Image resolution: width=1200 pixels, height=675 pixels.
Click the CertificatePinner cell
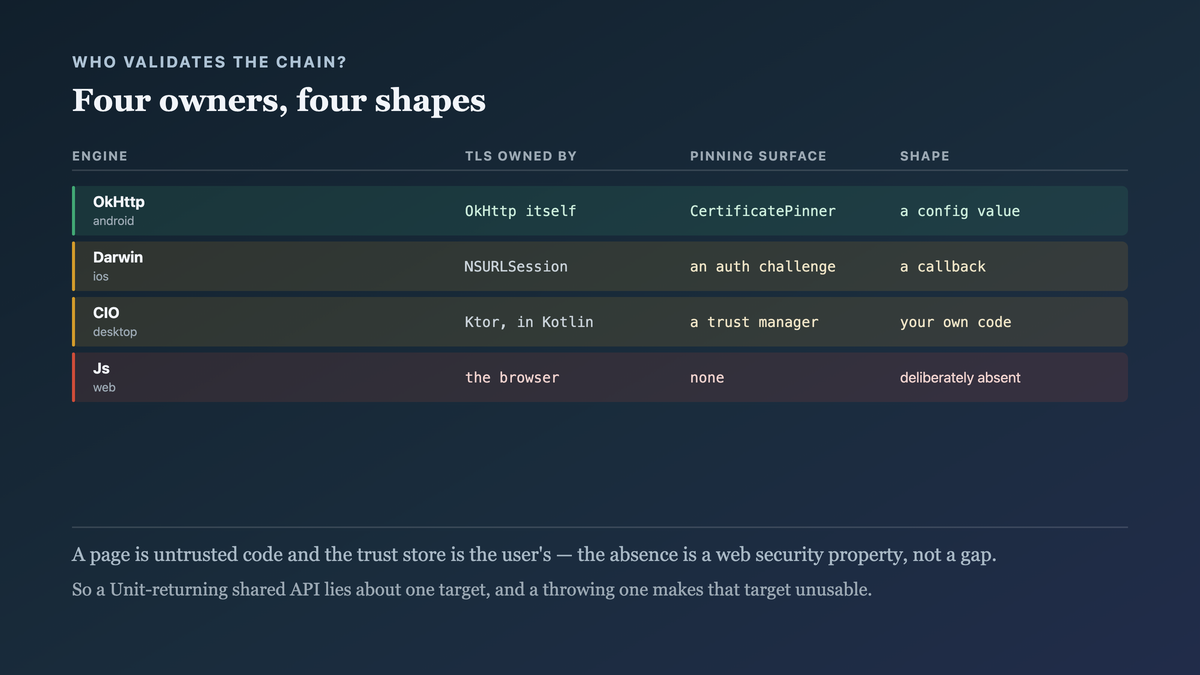click(763, 211)
